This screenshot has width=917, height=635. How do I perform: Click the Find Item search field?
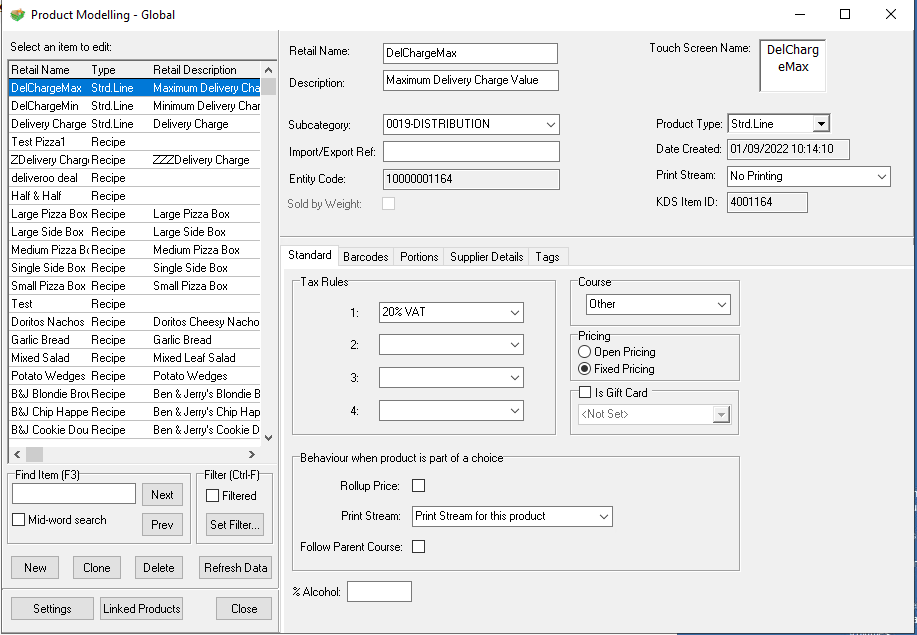74,494
